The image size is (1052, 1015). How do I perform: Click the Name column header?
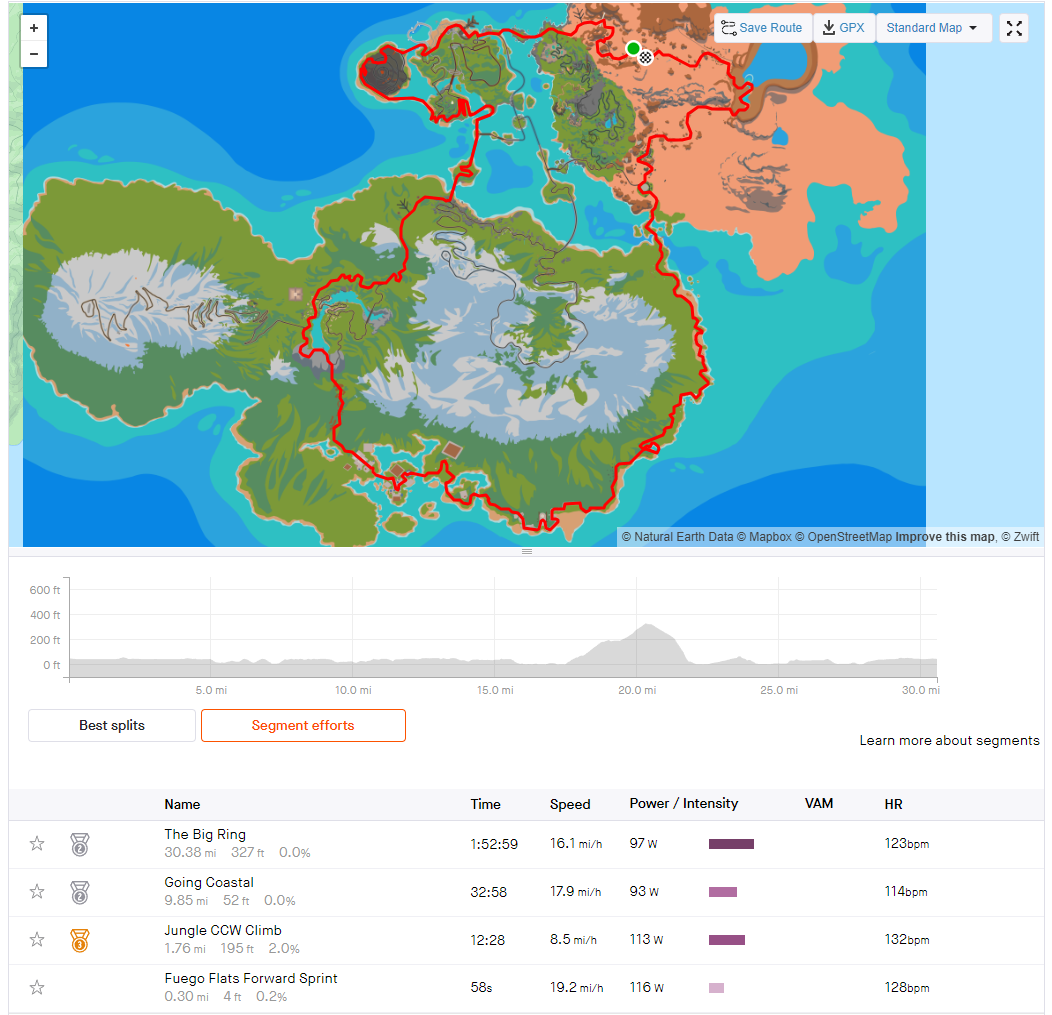[x=182, y=804]
